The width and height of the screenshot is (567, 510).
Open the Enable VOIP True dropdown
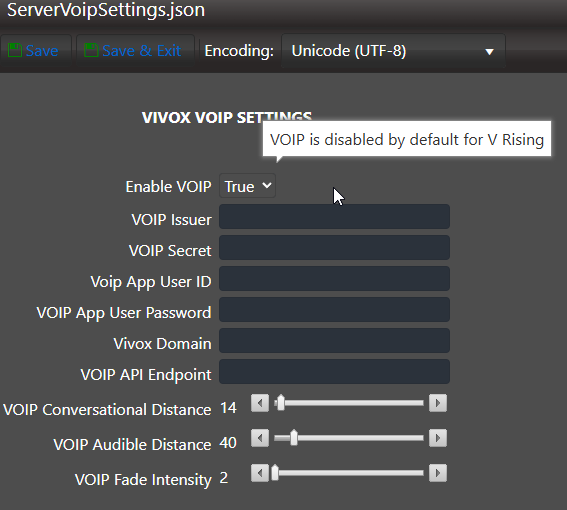click(x=247, y=186)
